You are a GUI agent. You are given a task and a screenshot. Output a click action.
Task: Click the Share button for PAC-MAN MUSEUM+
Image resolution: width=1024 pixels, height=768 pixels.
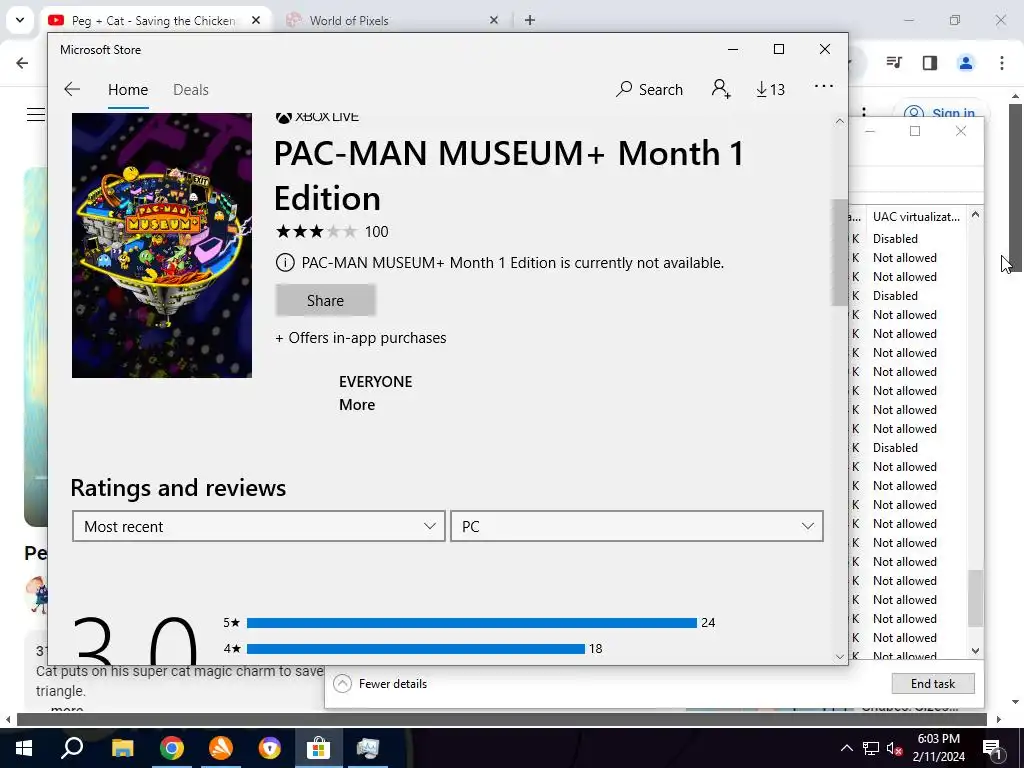[x=325, y=300]
